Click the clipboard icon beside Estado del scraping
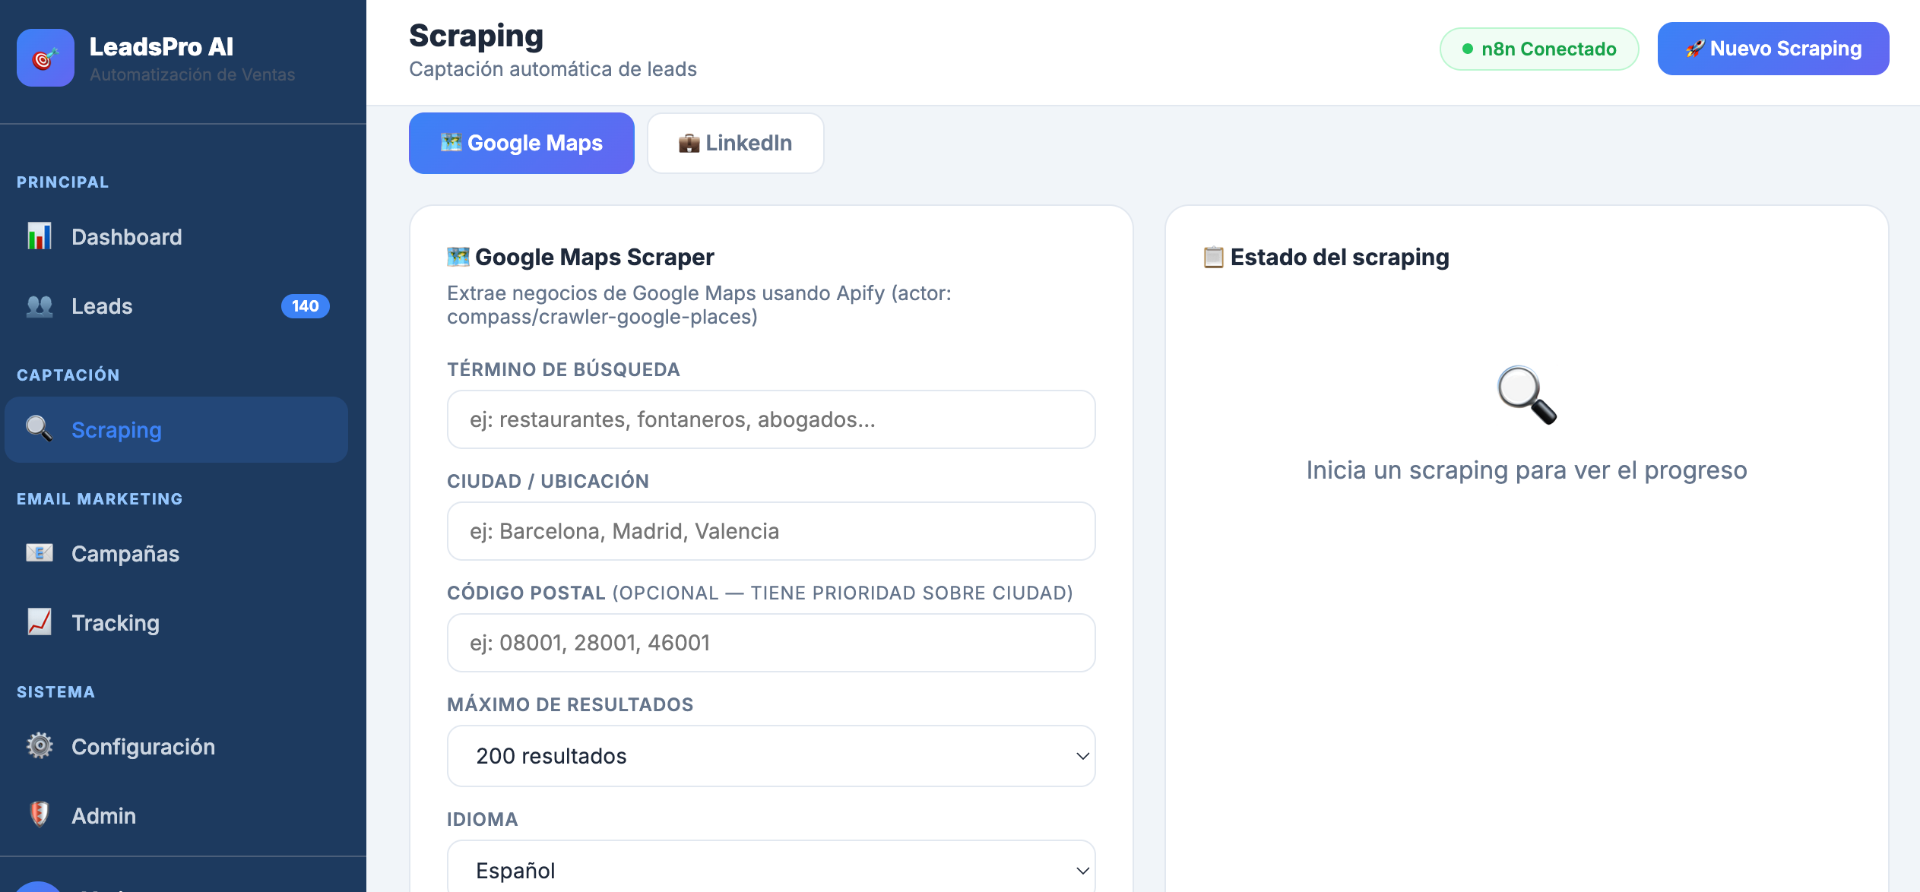Screen dimensions: 1920x892 click(1213, 257)
